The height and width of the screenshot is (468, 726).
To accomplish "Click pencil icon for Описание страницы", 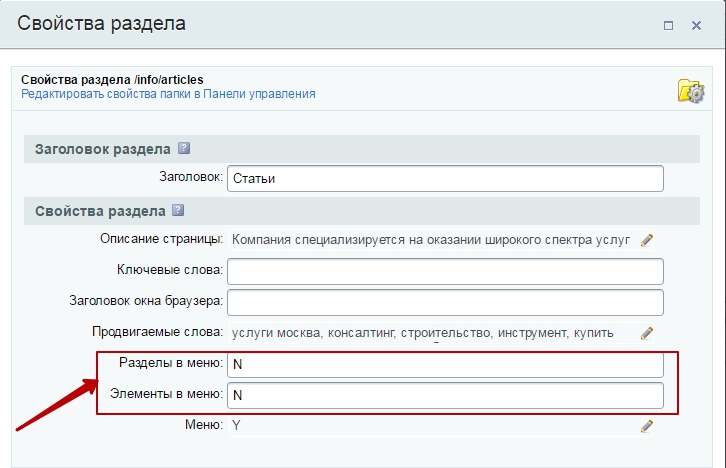I will 647,240.
